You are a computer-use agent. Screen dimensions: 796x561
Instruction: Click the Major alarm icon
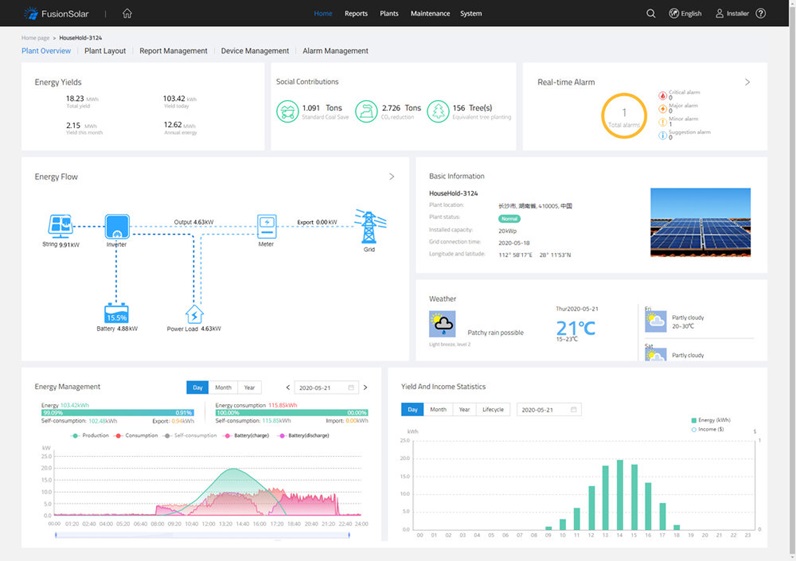(x=662, y=109)
